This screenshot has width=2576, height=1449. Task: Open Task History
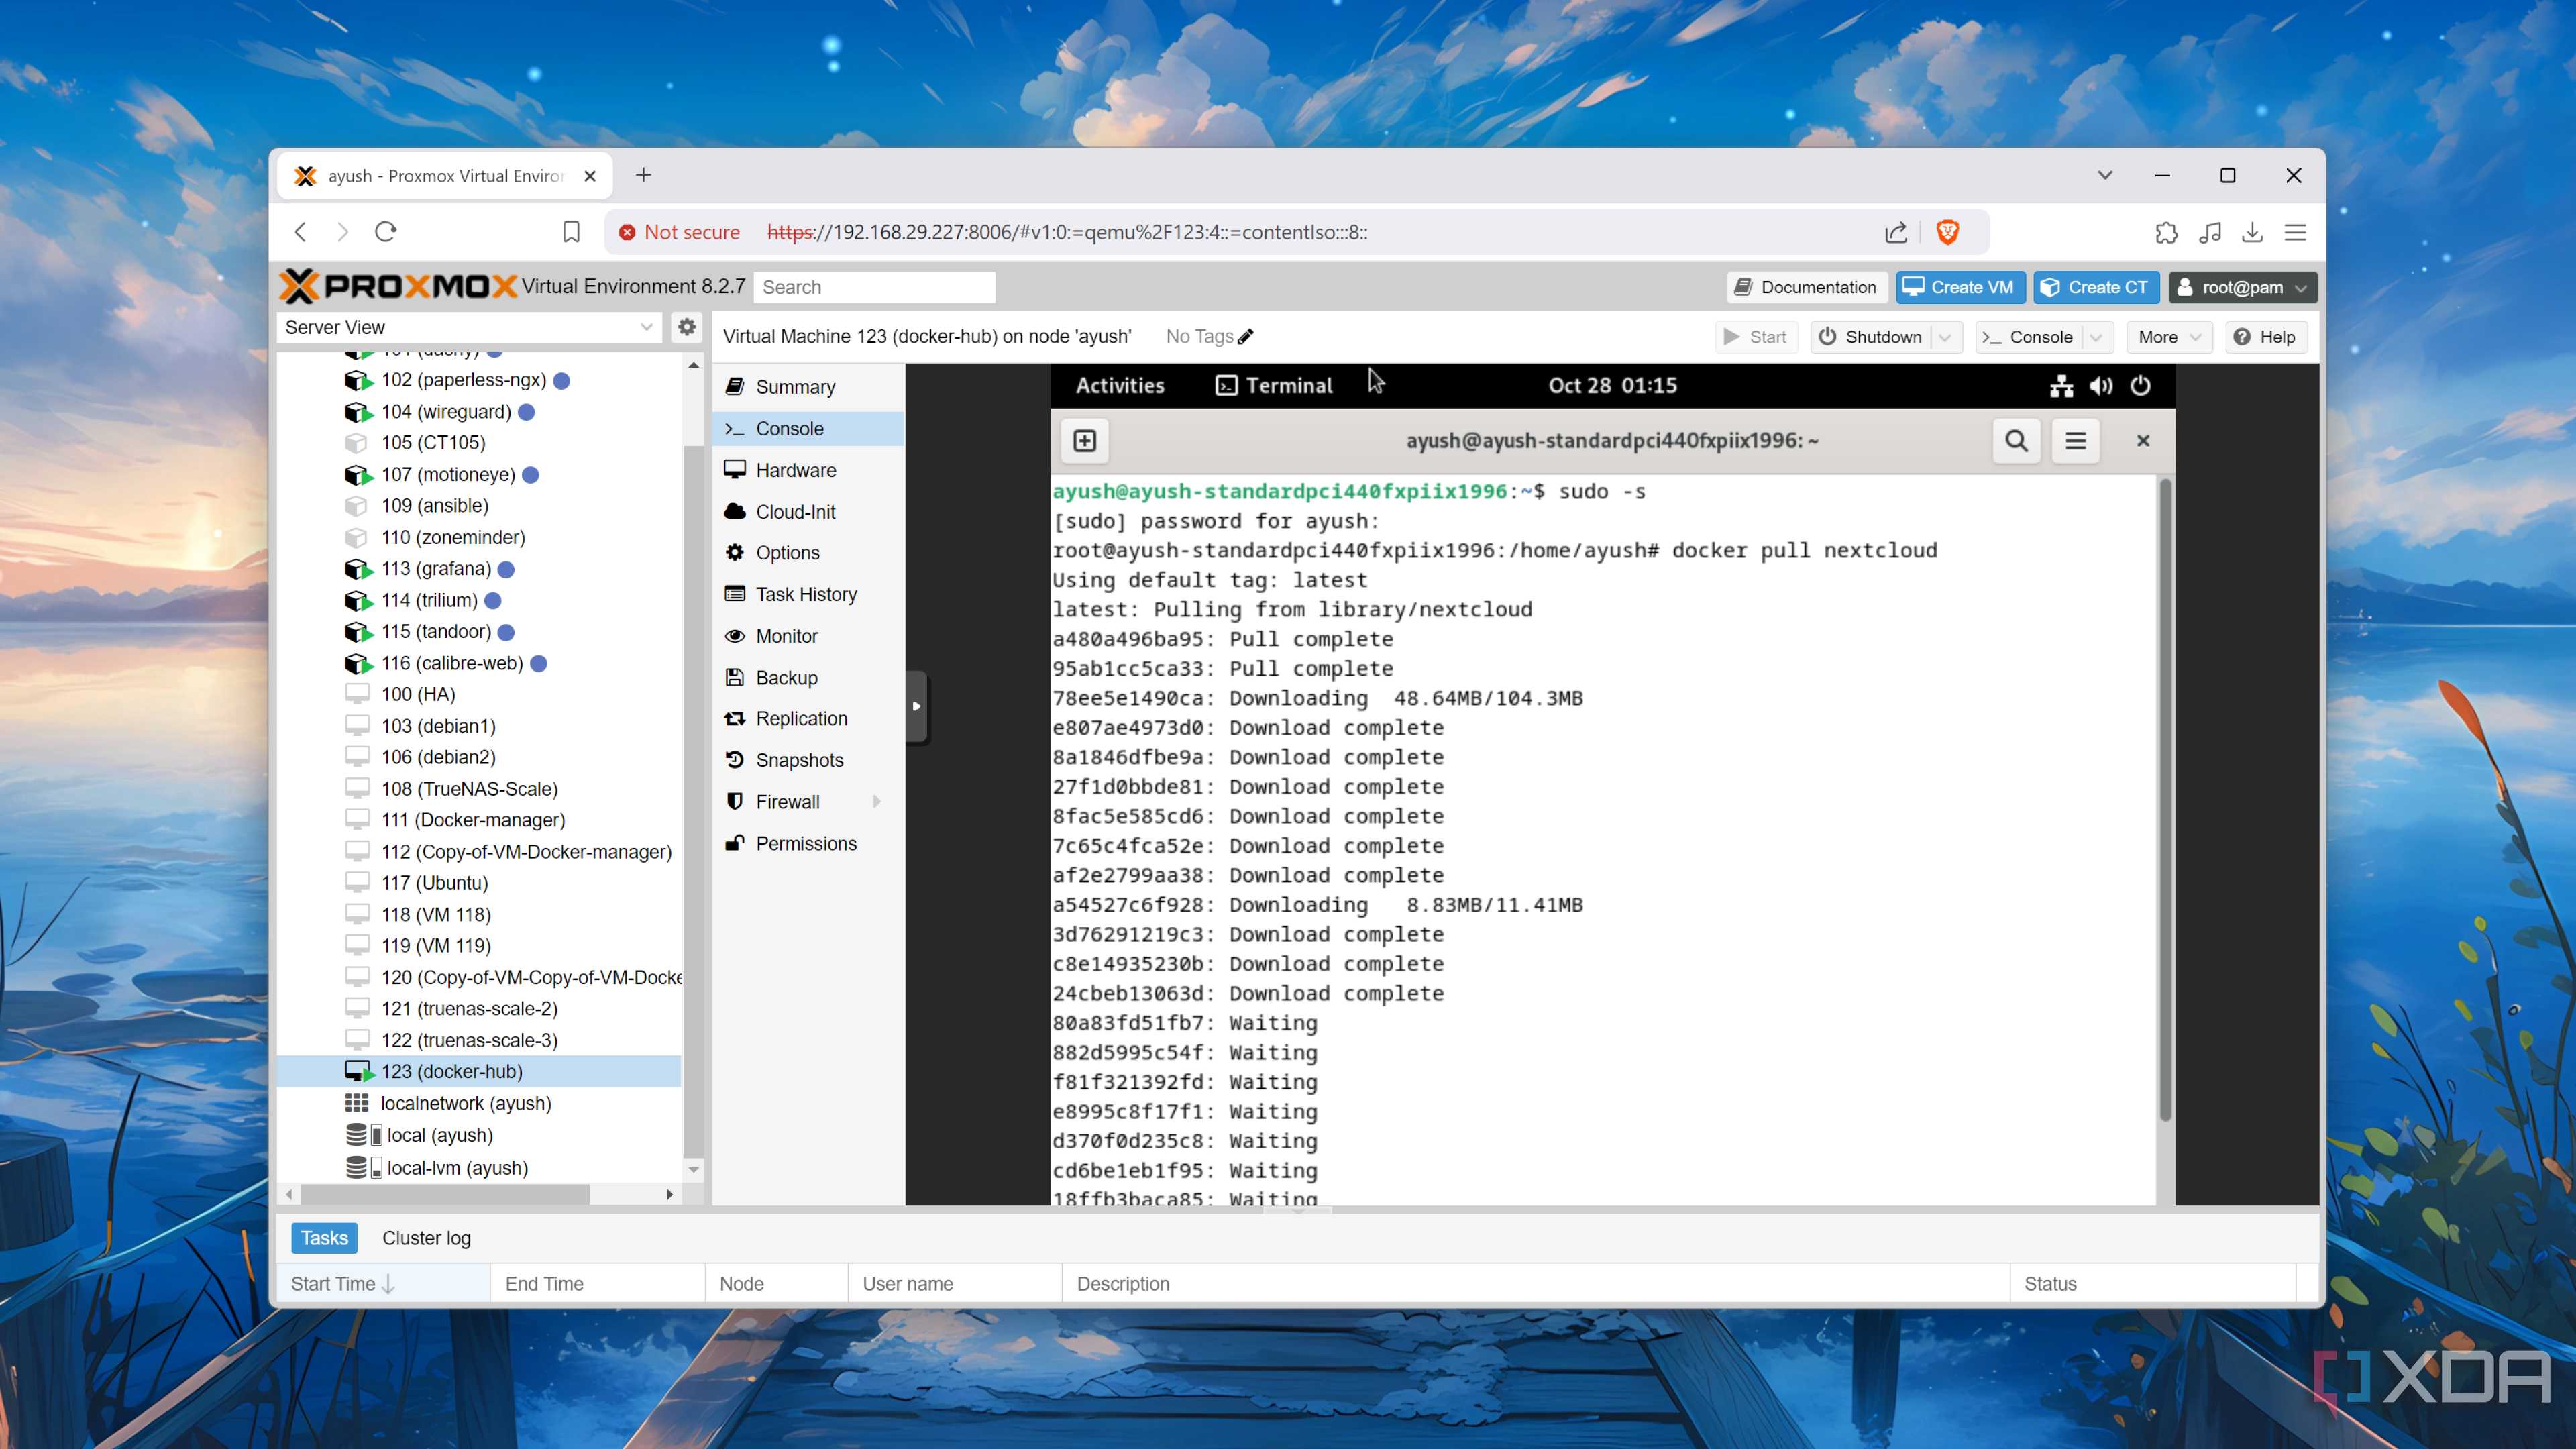809,595
